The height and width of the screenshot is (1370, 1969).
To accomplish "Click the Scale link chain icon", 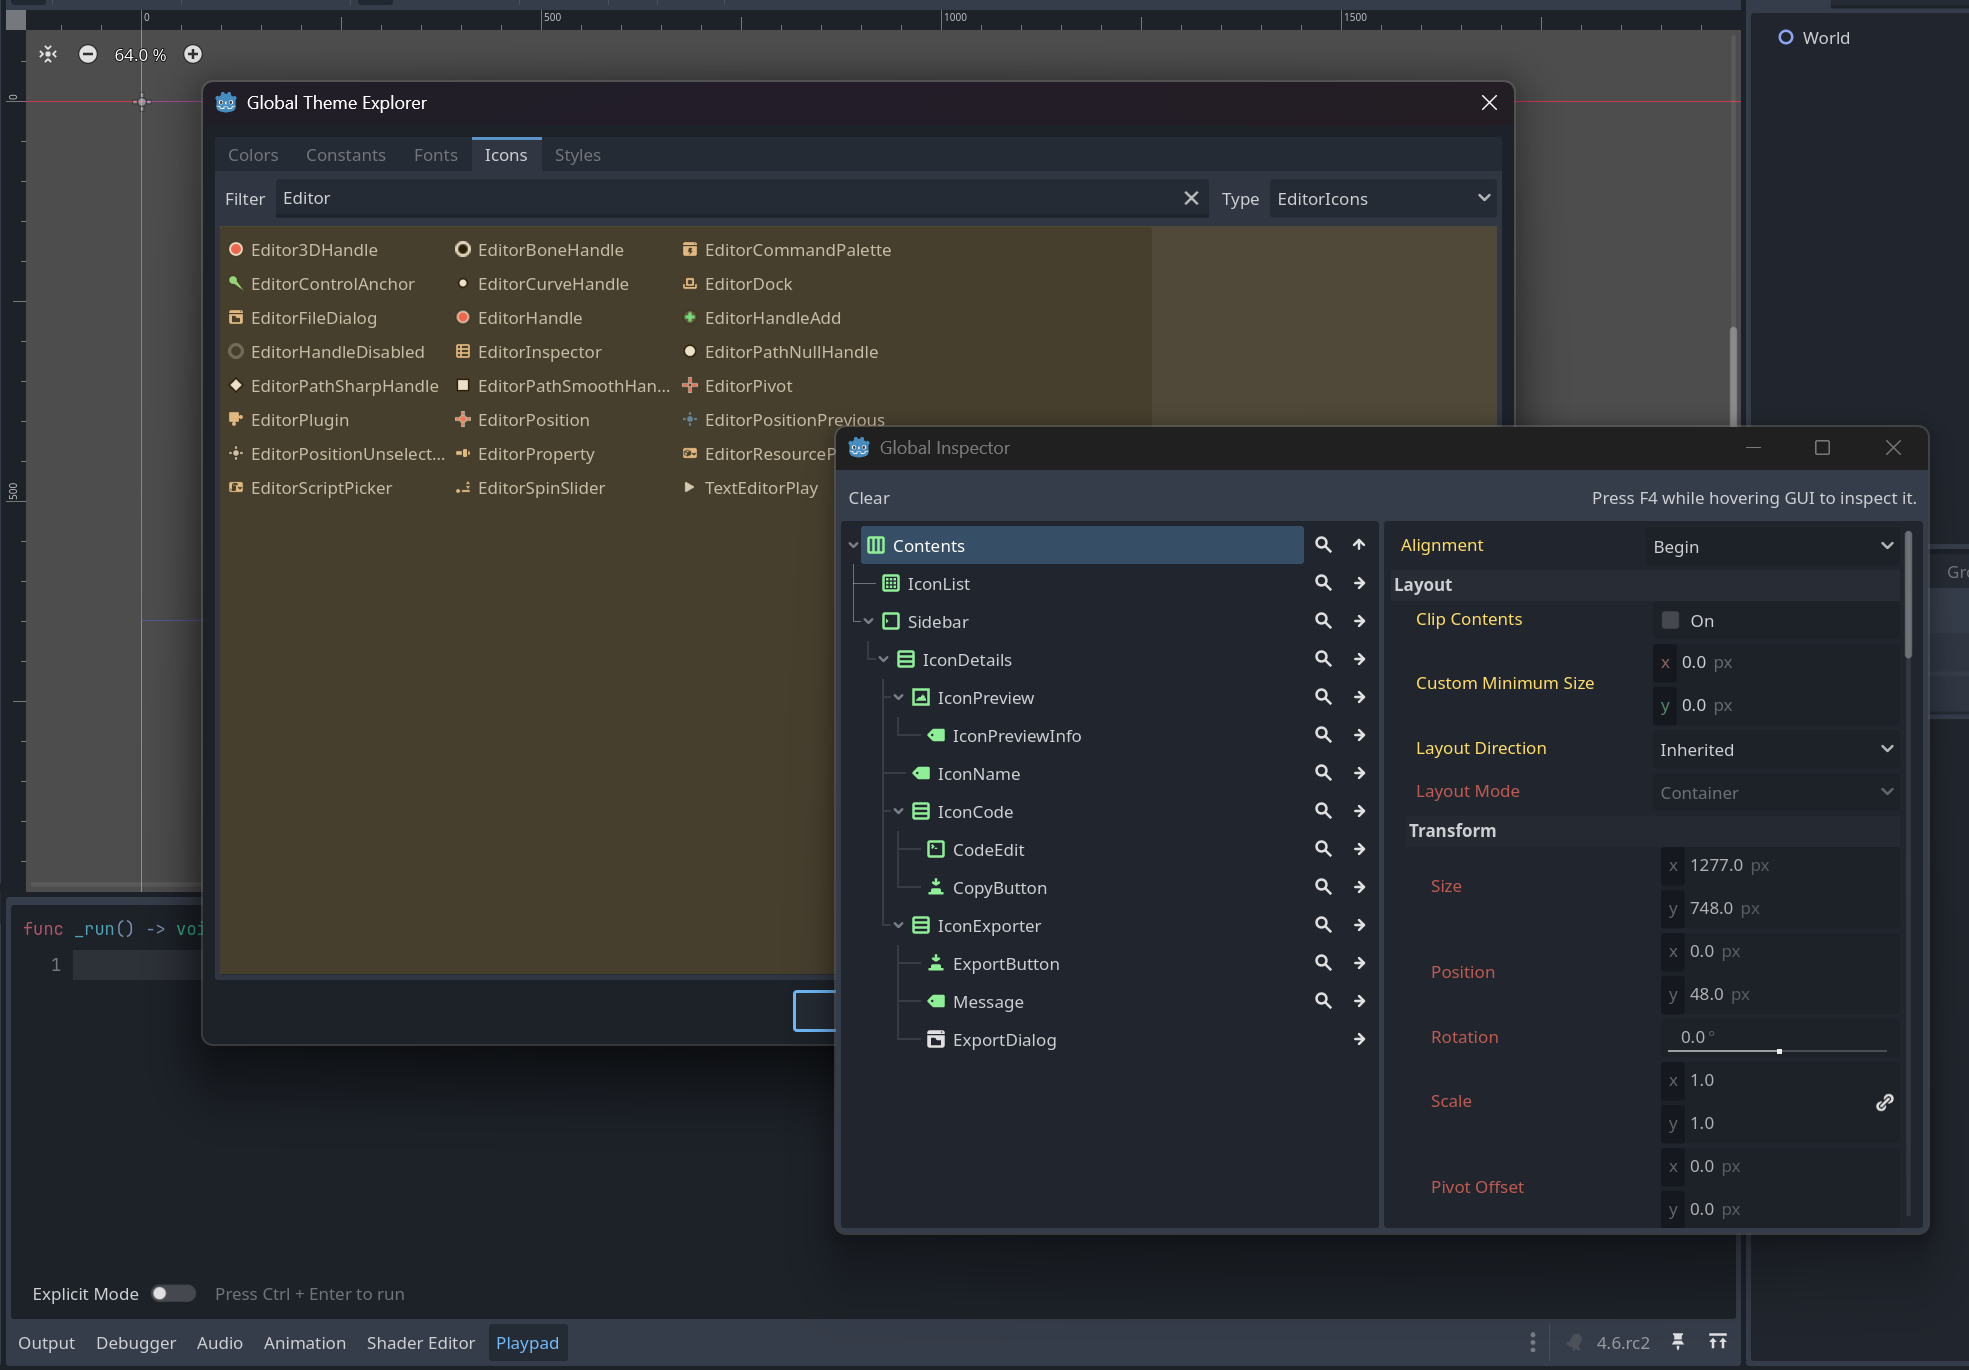I will click(1884, 1102).
